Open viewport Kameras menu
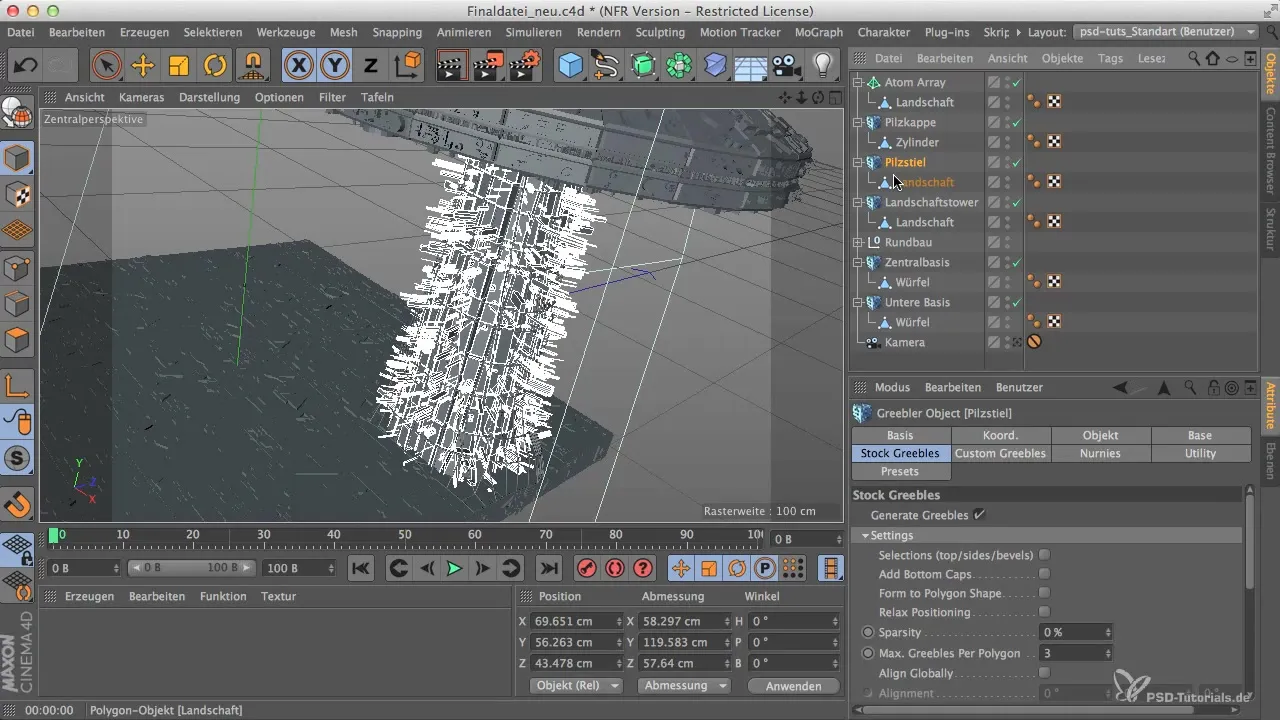This screenshot has height=720, width=1280. click(141, 97)
